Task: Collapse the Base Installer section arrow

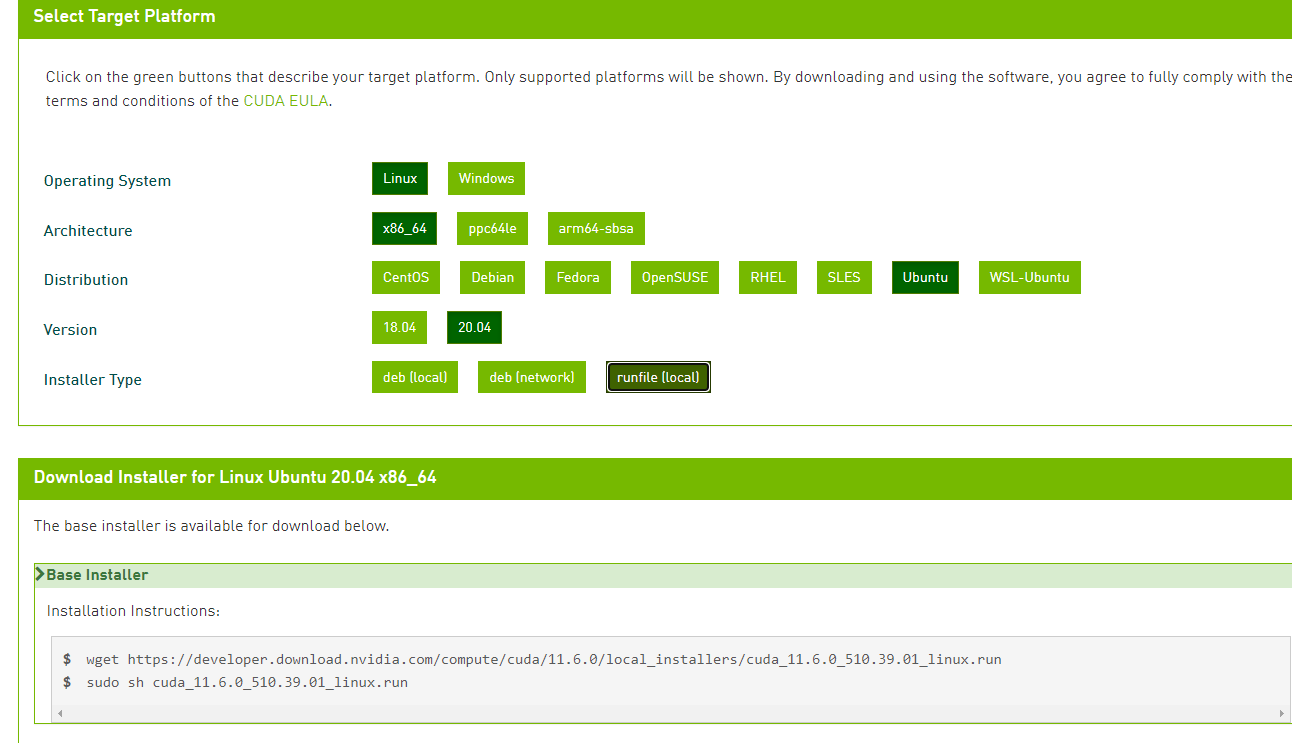Action: [x=40, y=575]
